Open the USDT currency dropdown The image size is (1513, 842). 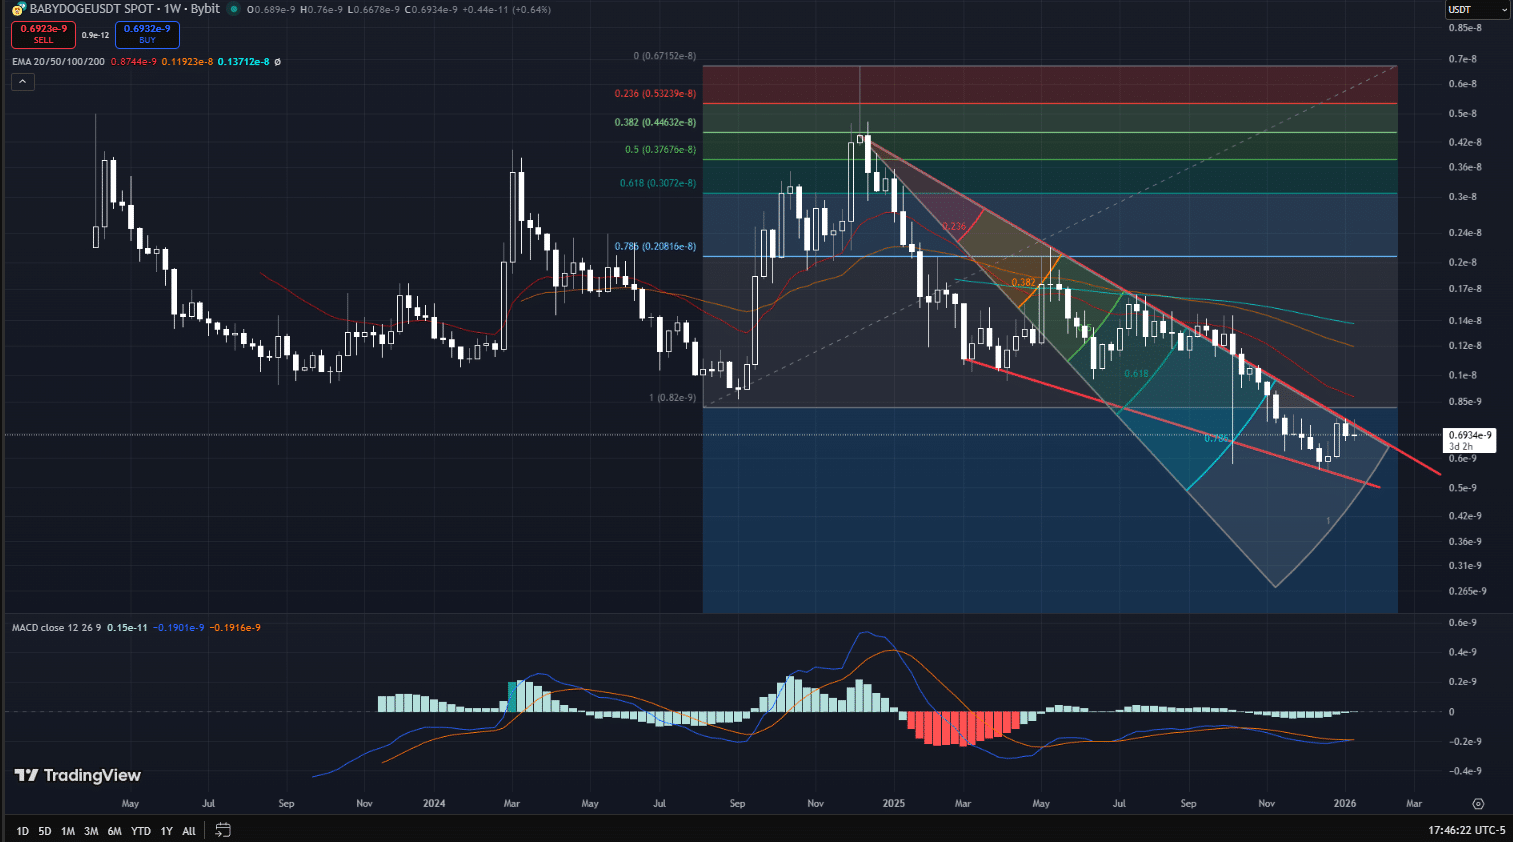tap(1477, 9)
